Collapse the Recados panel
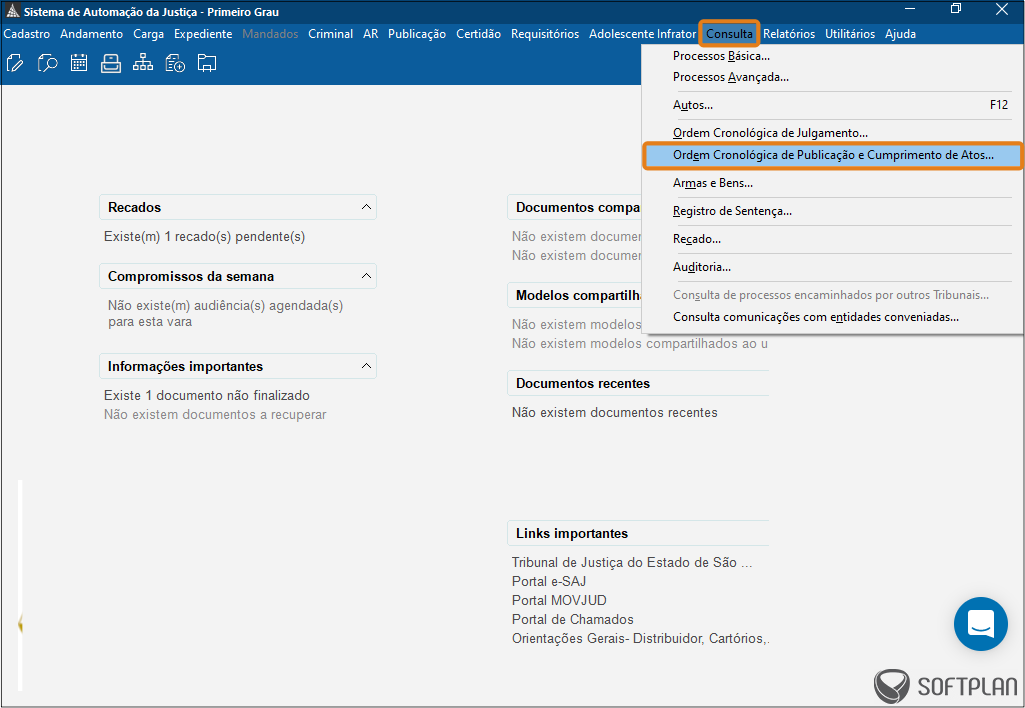 pos(366,207)
